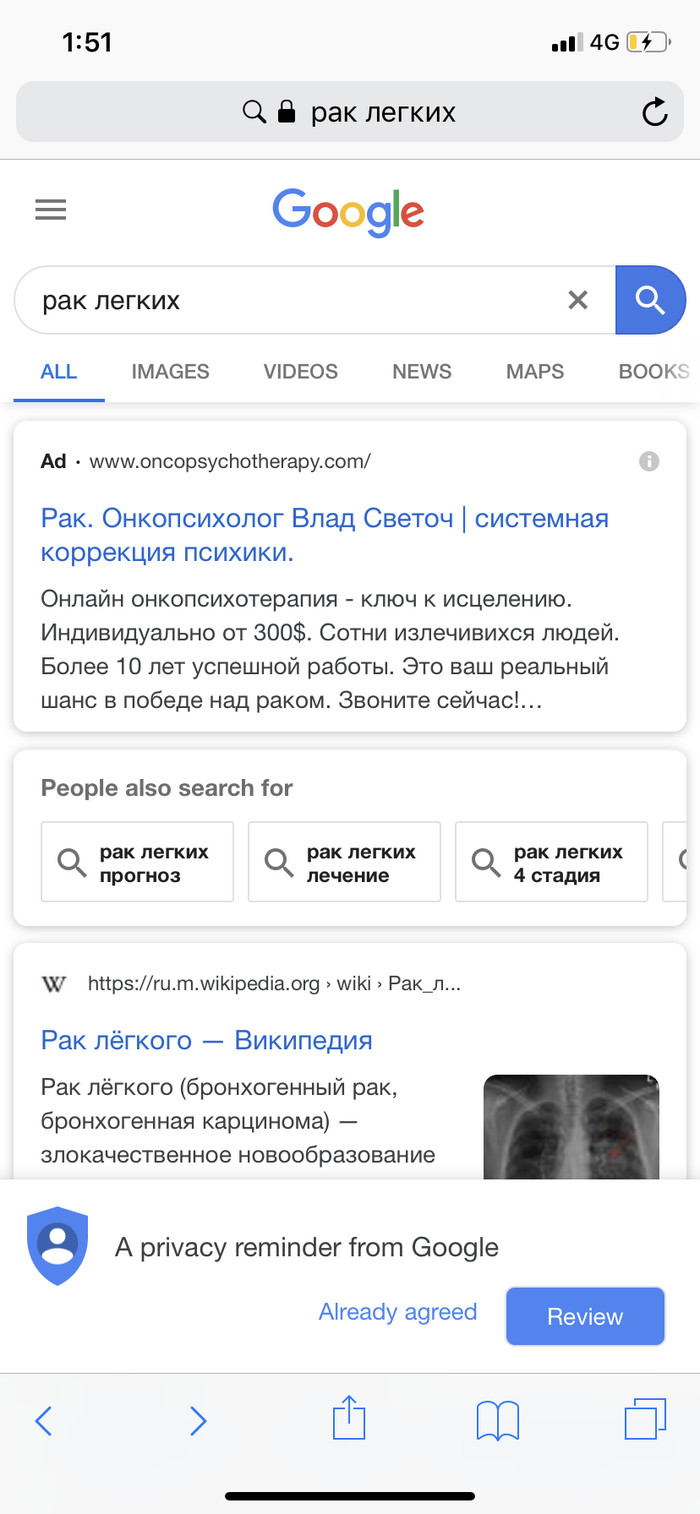Switch to the Images tab
This screenshot has height=1514, width=700.
coord(170,372)
